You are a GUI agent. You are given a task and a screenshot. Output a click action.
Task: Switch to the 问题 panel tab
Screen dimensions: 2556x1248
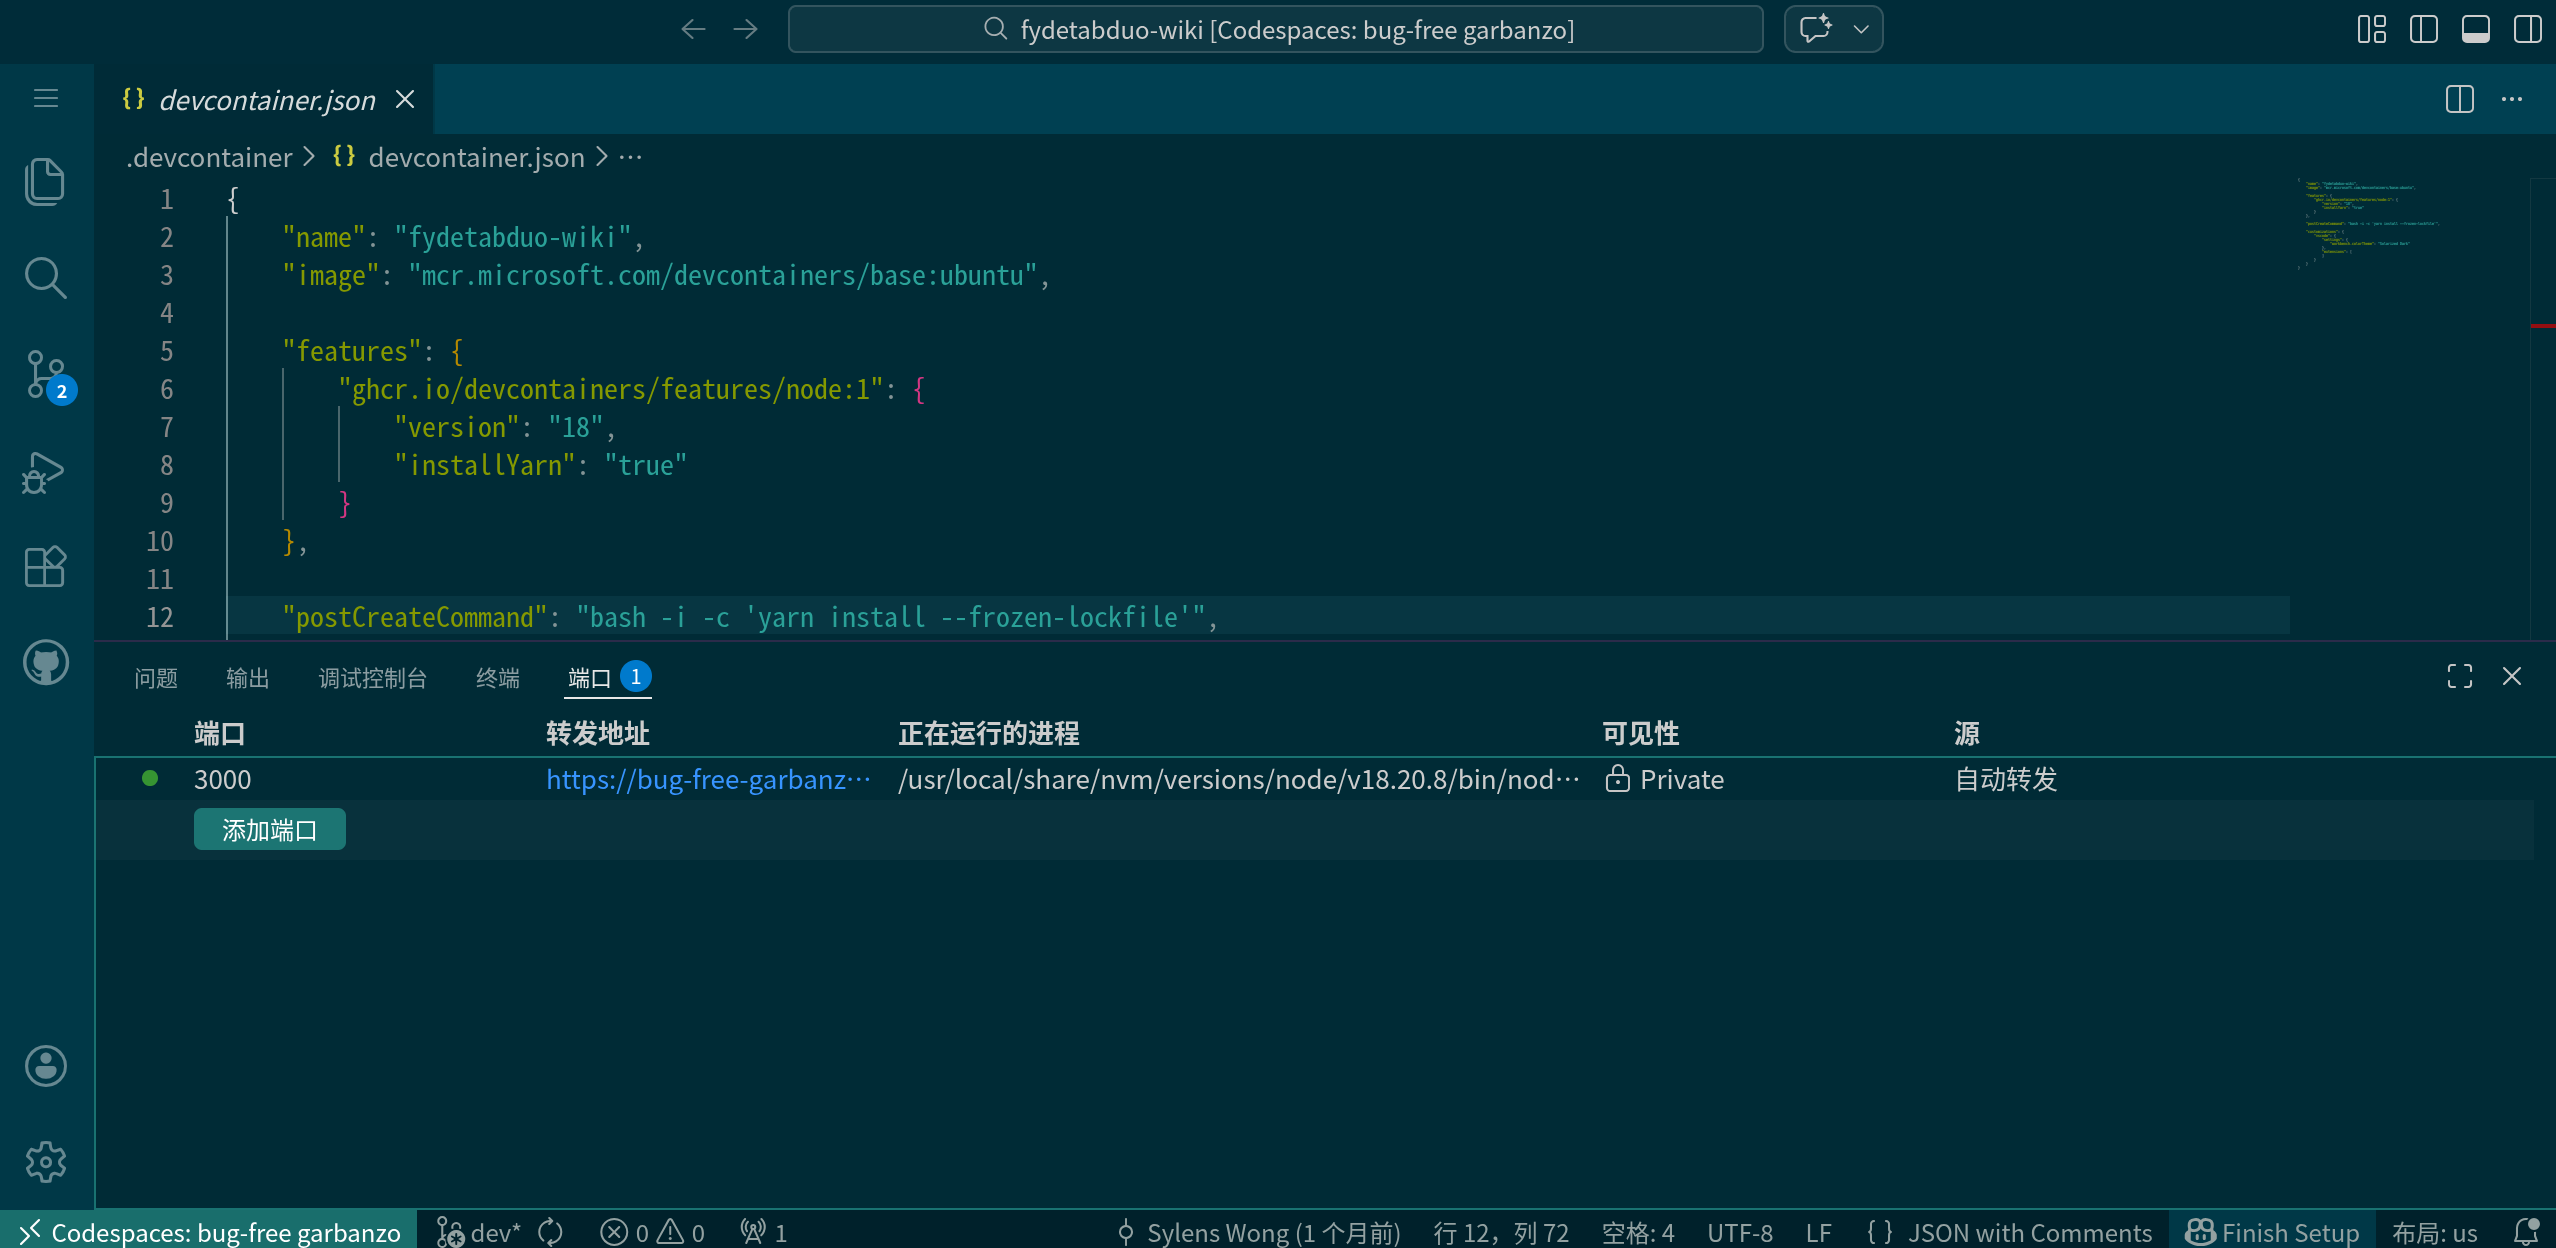tap(155, 678)
